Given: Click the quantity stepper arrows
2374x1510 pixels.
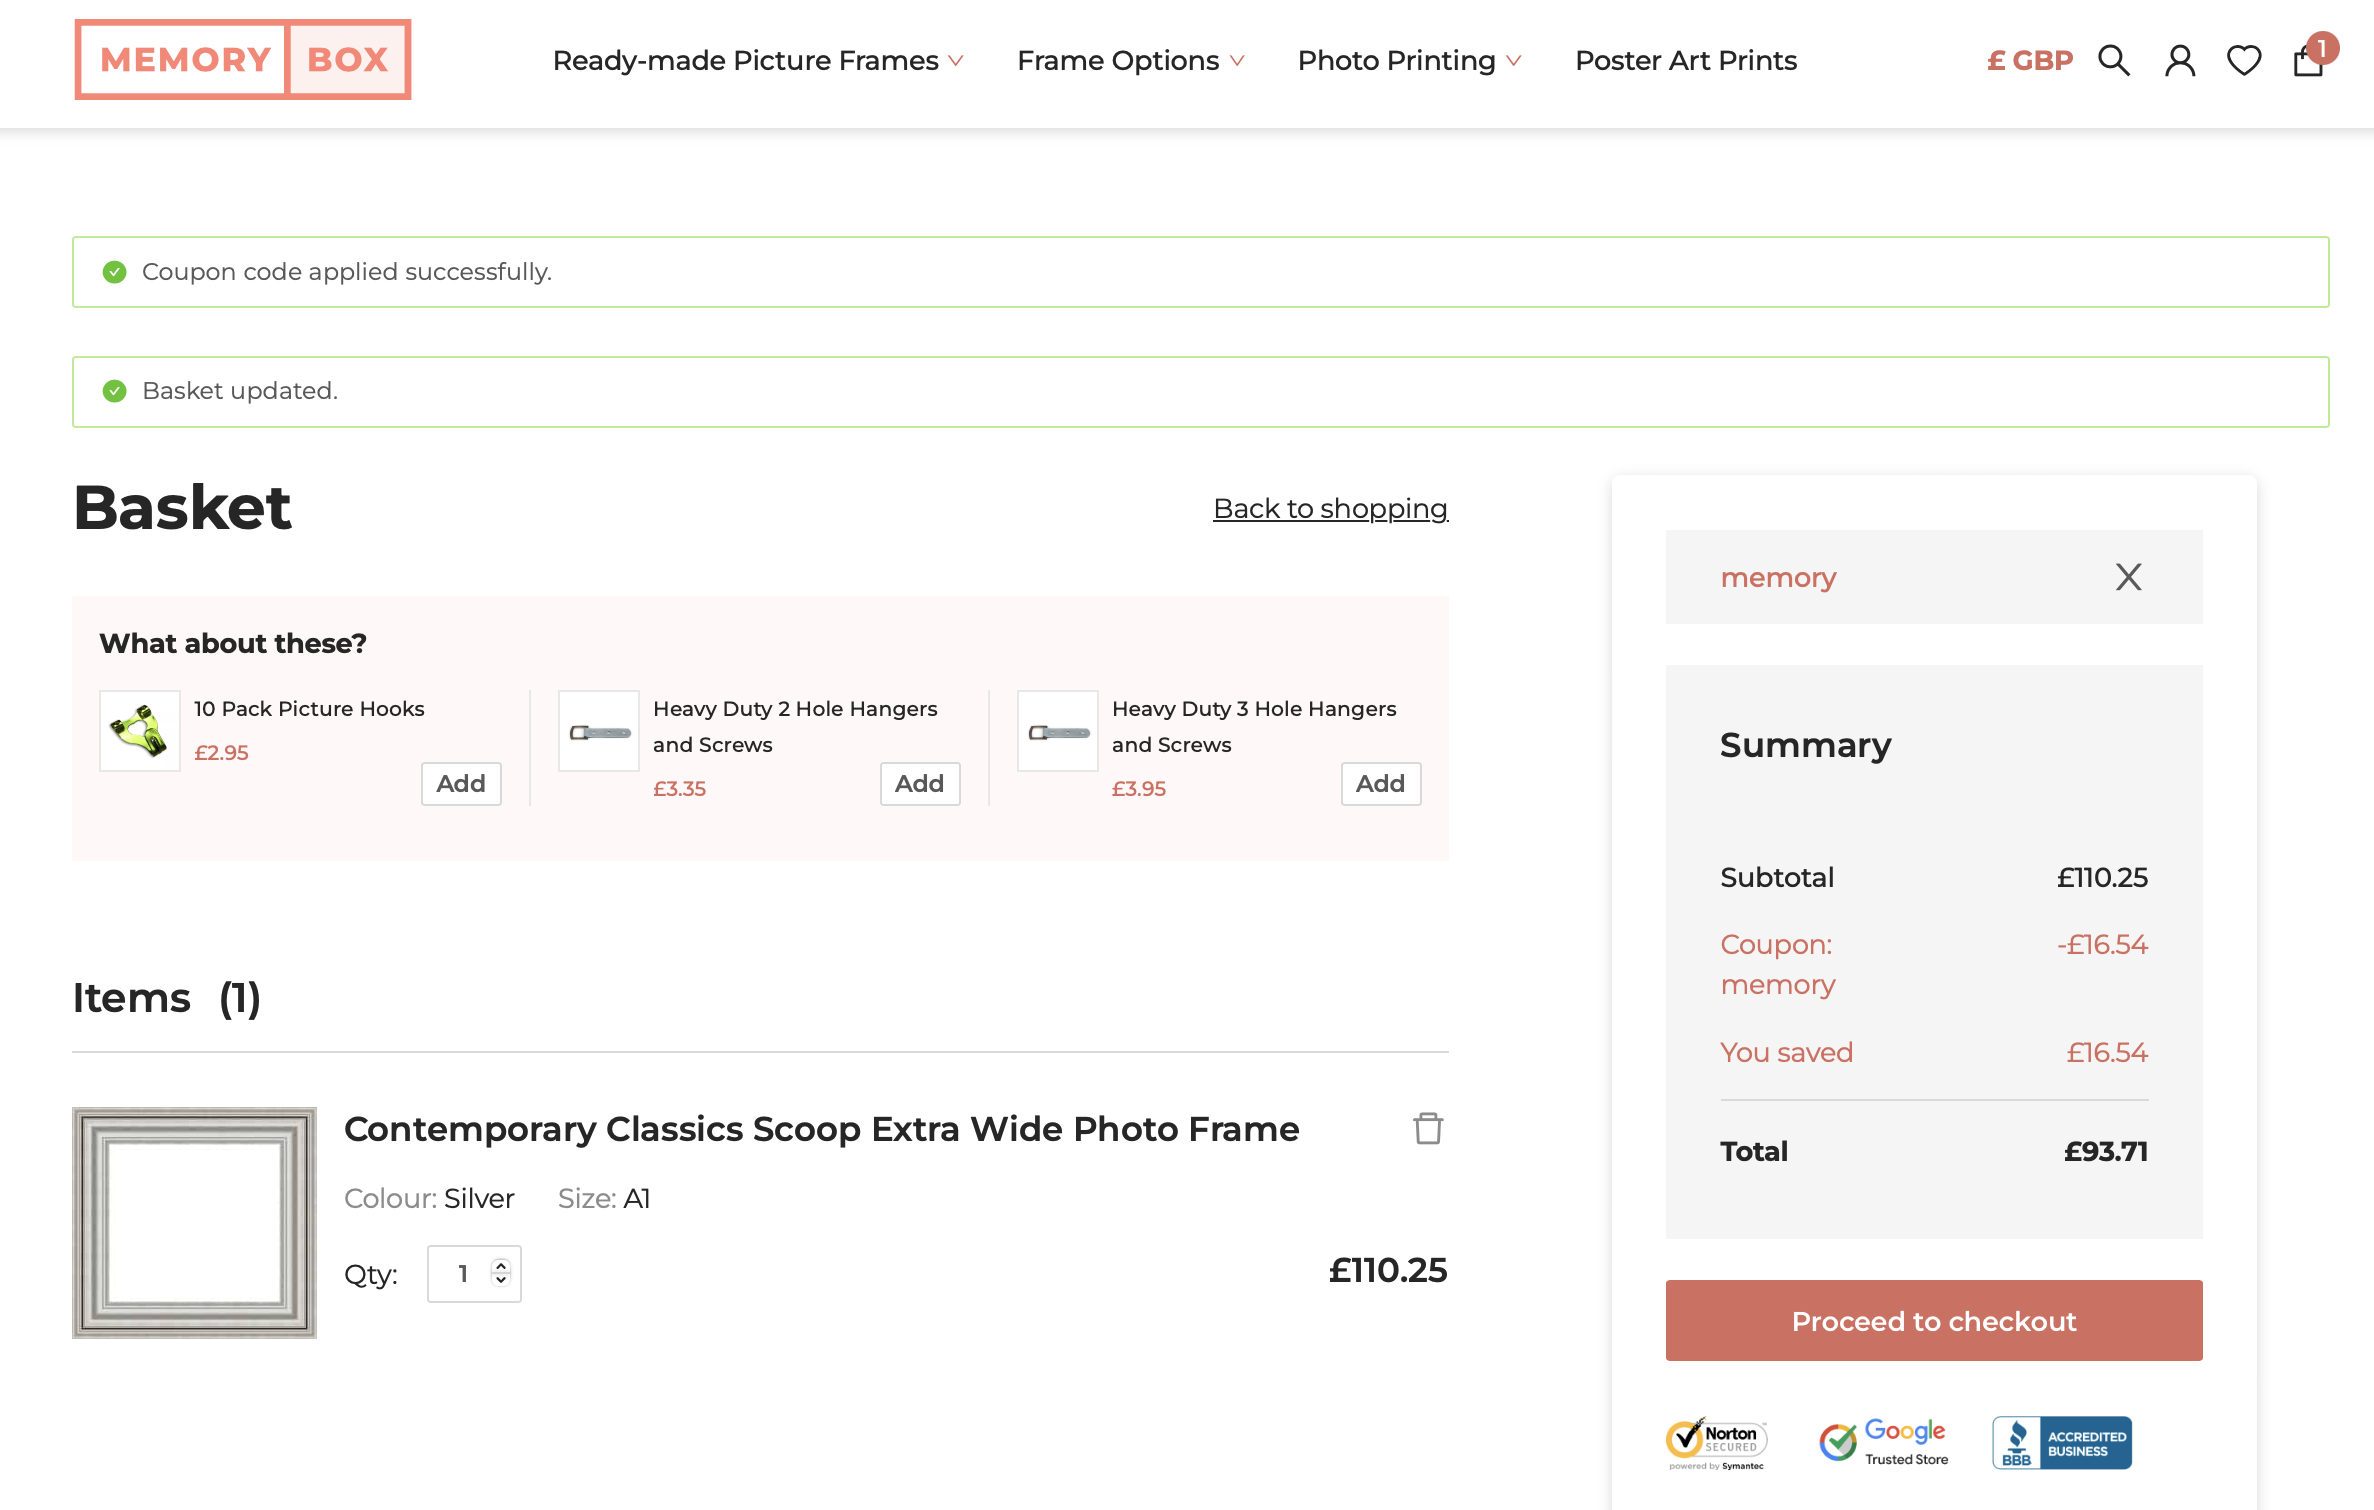Looking at the screenshot, I should (x=501, y=1272).
